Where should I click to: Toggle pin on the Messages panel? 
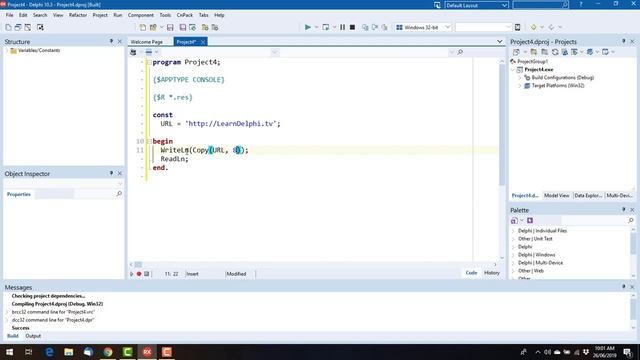pos(623,287)
